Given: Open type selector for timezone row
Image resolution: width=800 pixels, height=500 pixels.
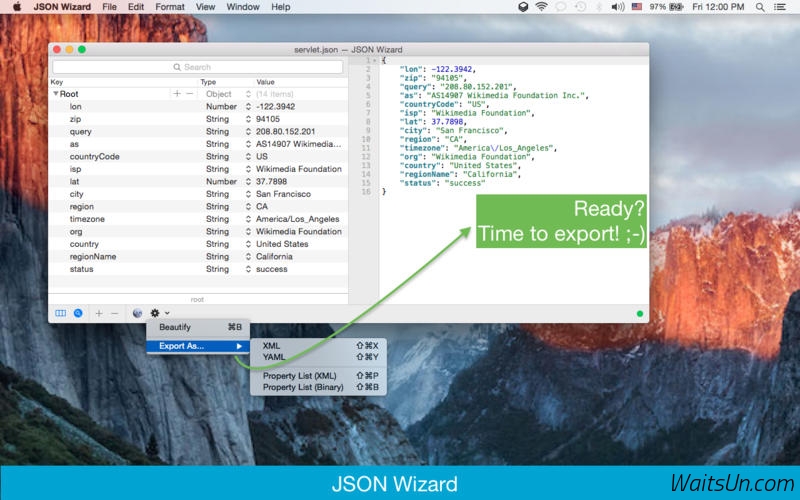Looking at the screenshot, I should (x=248, y=219).
